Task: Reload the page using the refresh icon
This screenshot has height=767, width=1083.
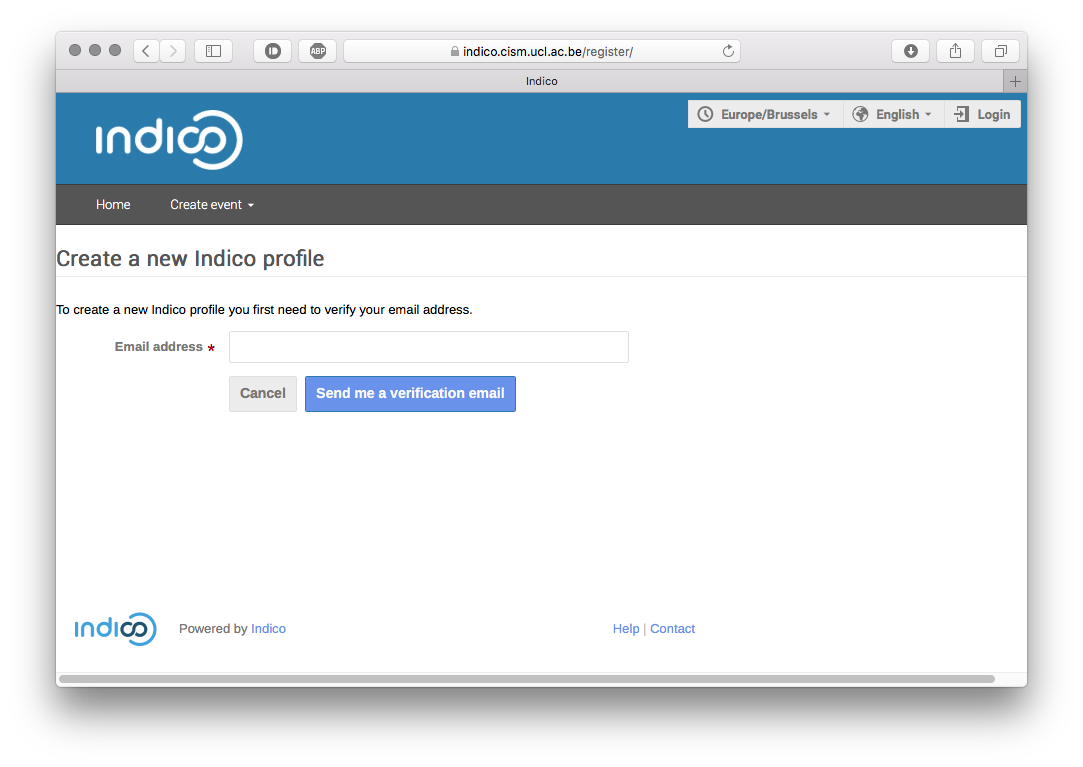Action: [x=728, y=51]
